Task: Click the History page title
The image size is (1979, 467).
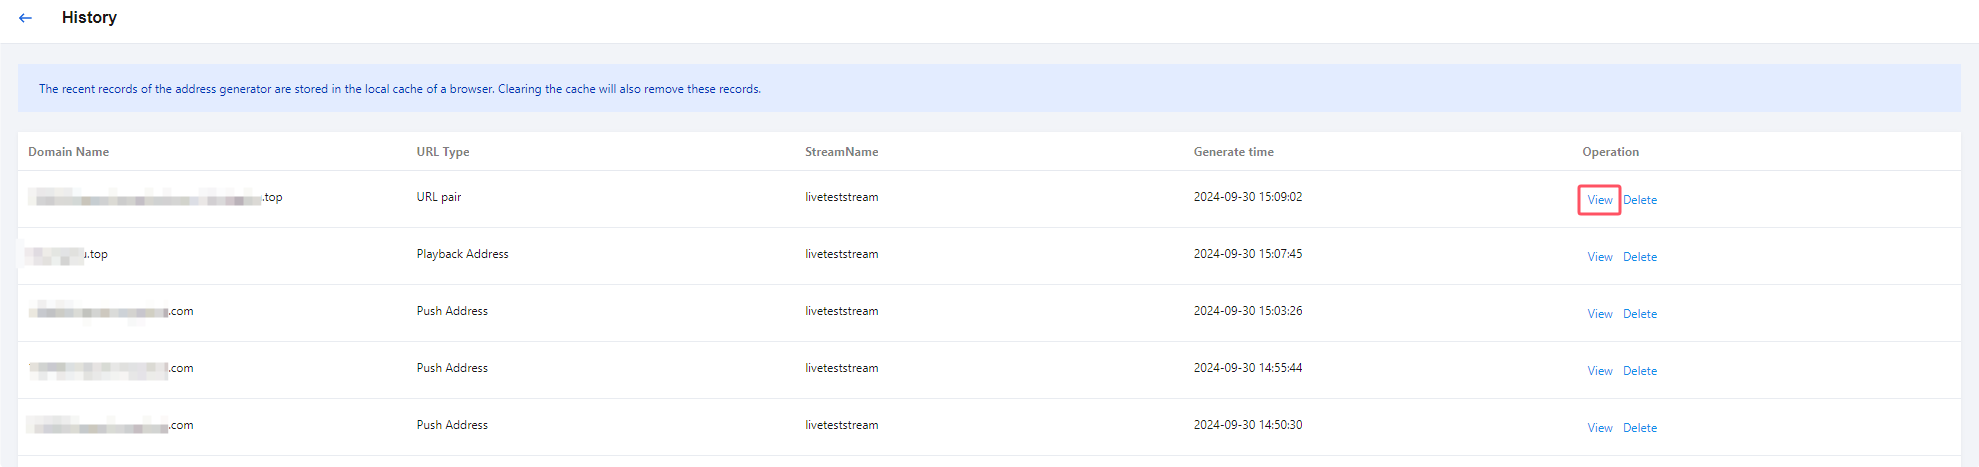Action: [x=89, y=18]
